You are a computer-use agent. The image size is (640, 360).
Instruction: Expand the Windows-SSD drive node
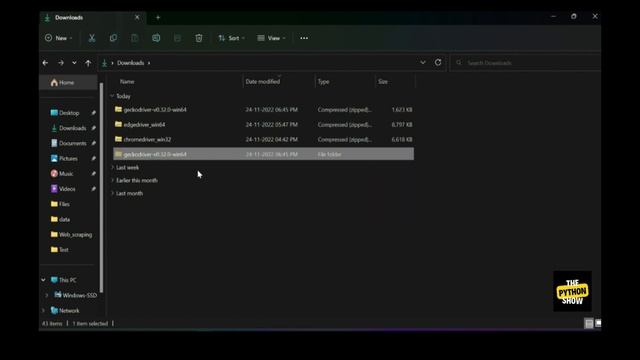[x=47, y=295]
